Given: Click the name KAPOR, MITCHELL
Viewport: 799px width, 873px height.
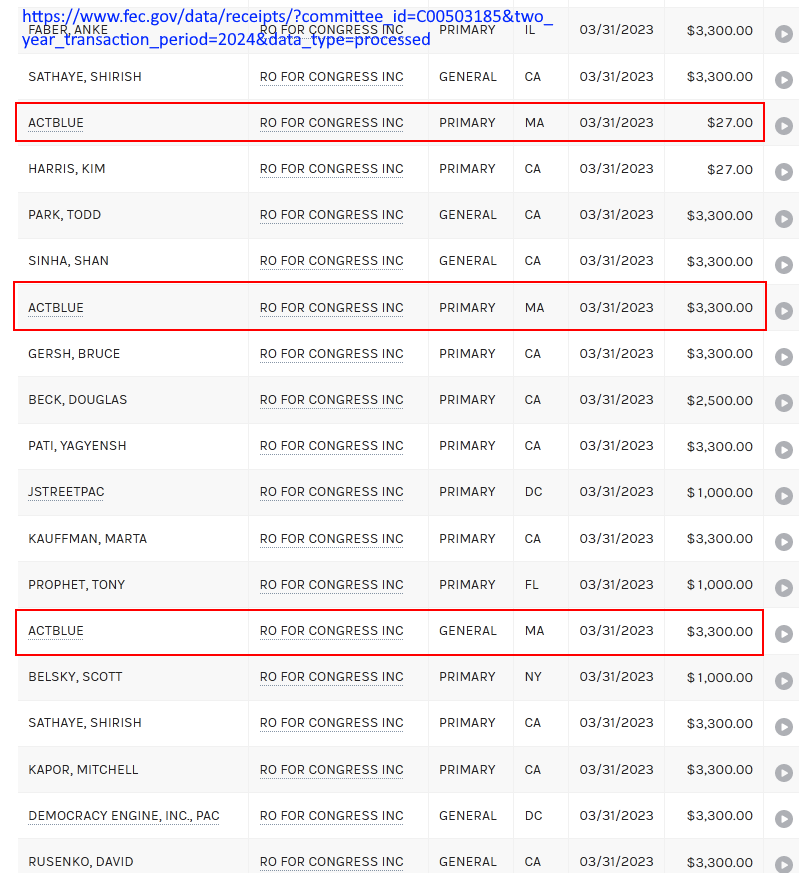Looking at the screenshot, I should [x=83, y=769].
